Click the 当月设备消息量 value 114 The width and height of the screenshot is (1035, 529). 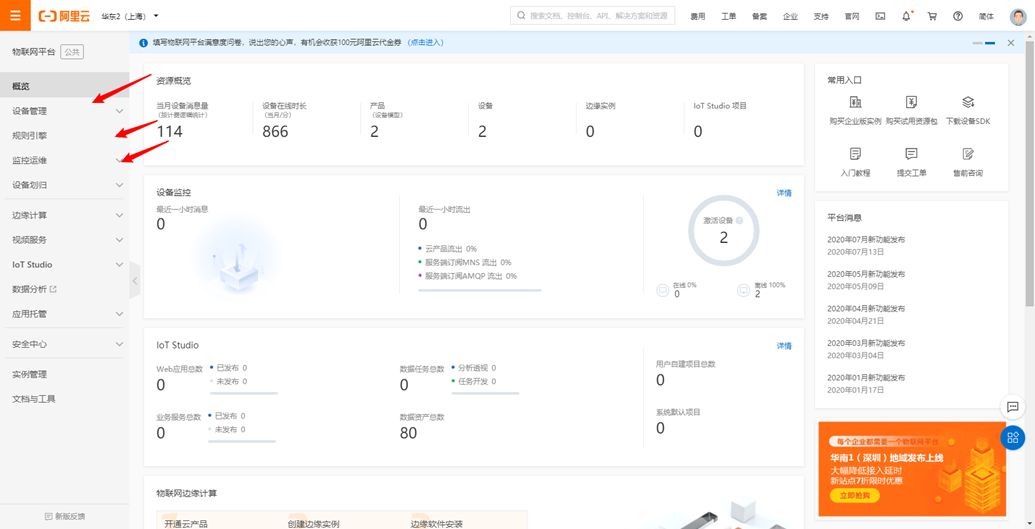pos(170,131)
